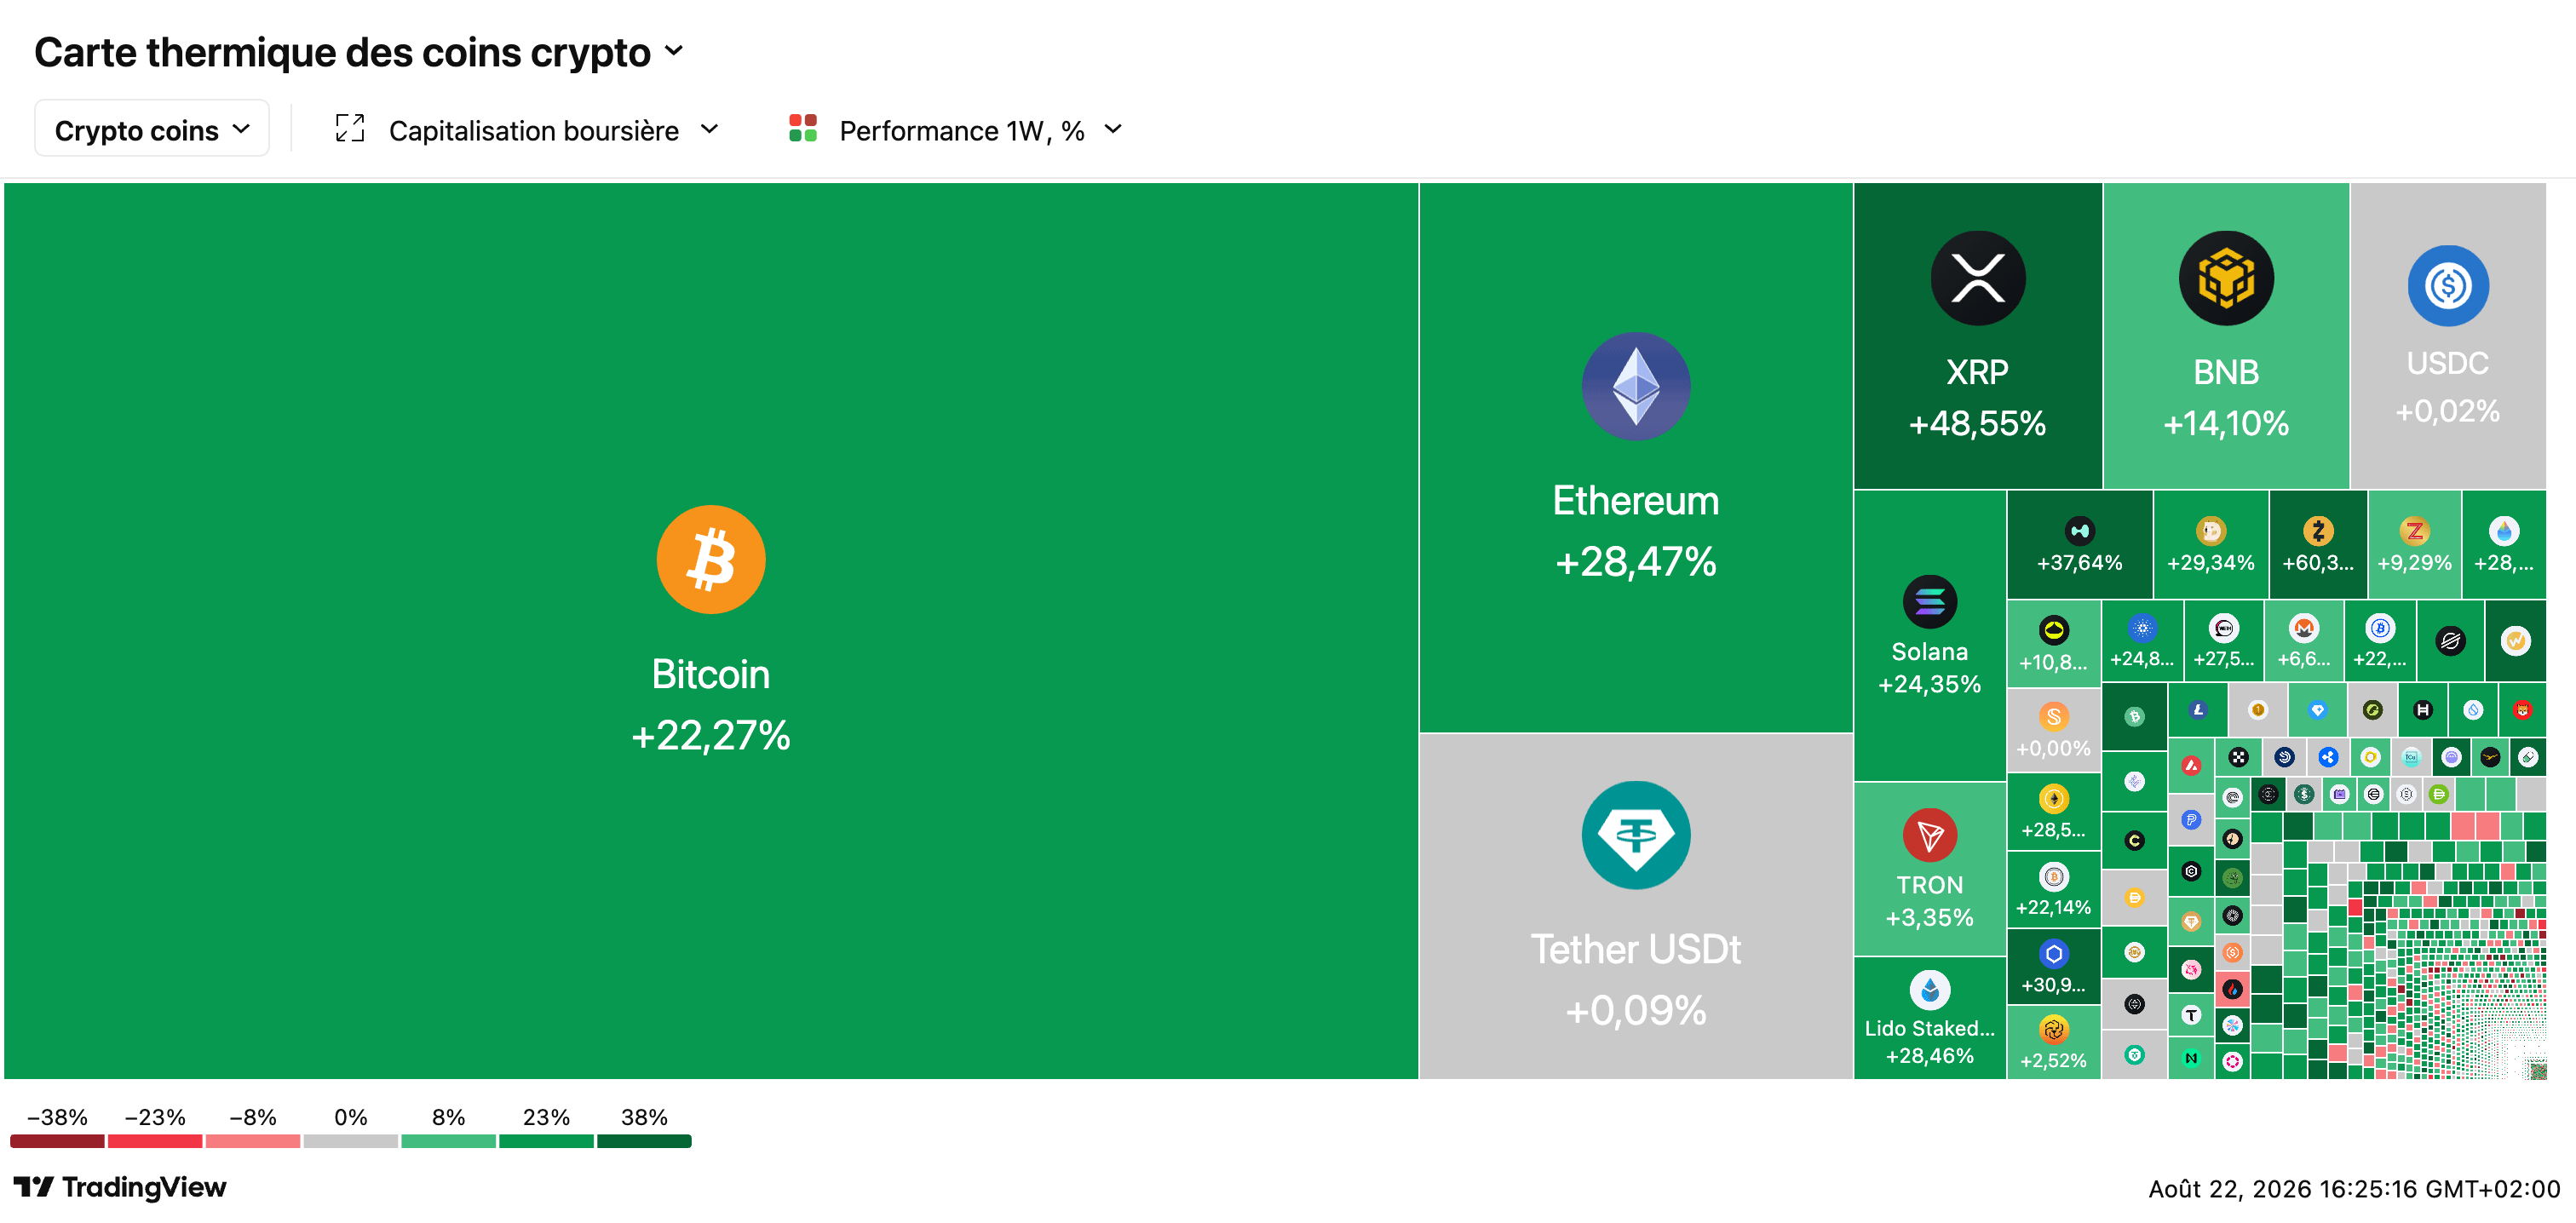Click the Lido Staked coin icon

tap(1929, 991)
